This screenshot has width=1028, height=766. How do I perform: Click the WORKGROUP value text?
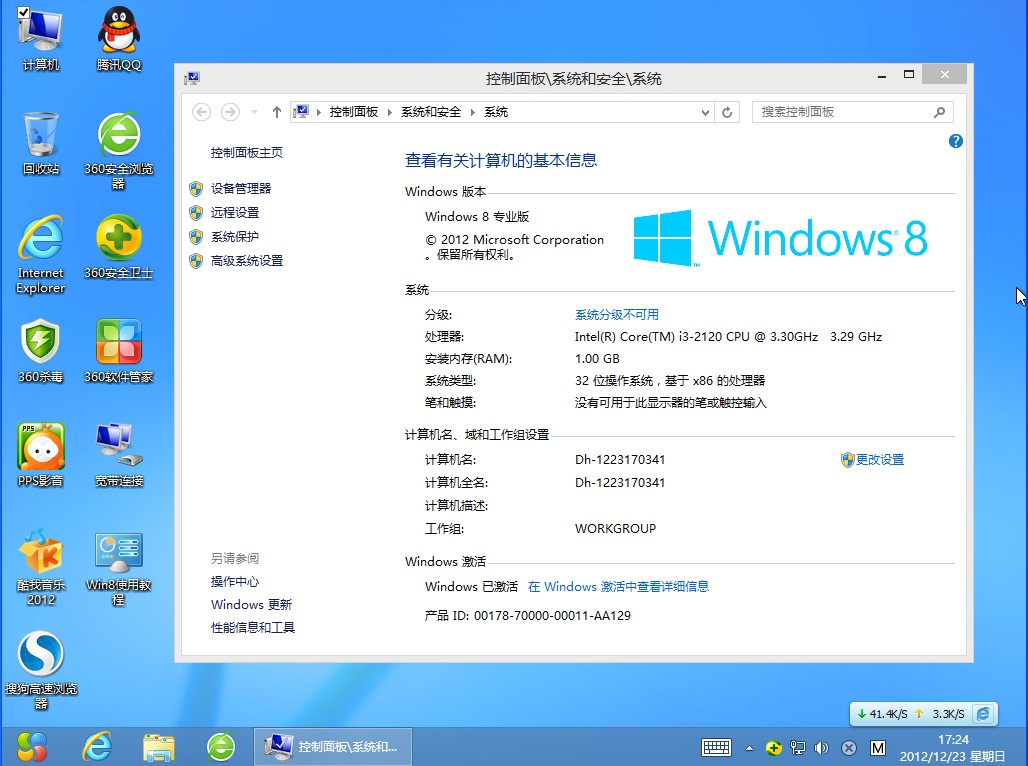(x=615, y=529)
